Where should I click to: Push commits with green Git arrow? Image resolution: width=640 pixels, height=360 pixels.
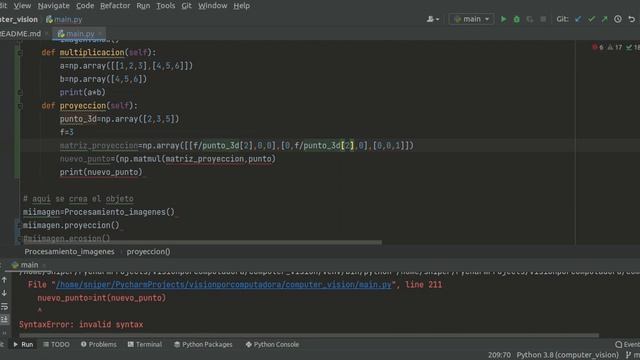click(604, 19)
